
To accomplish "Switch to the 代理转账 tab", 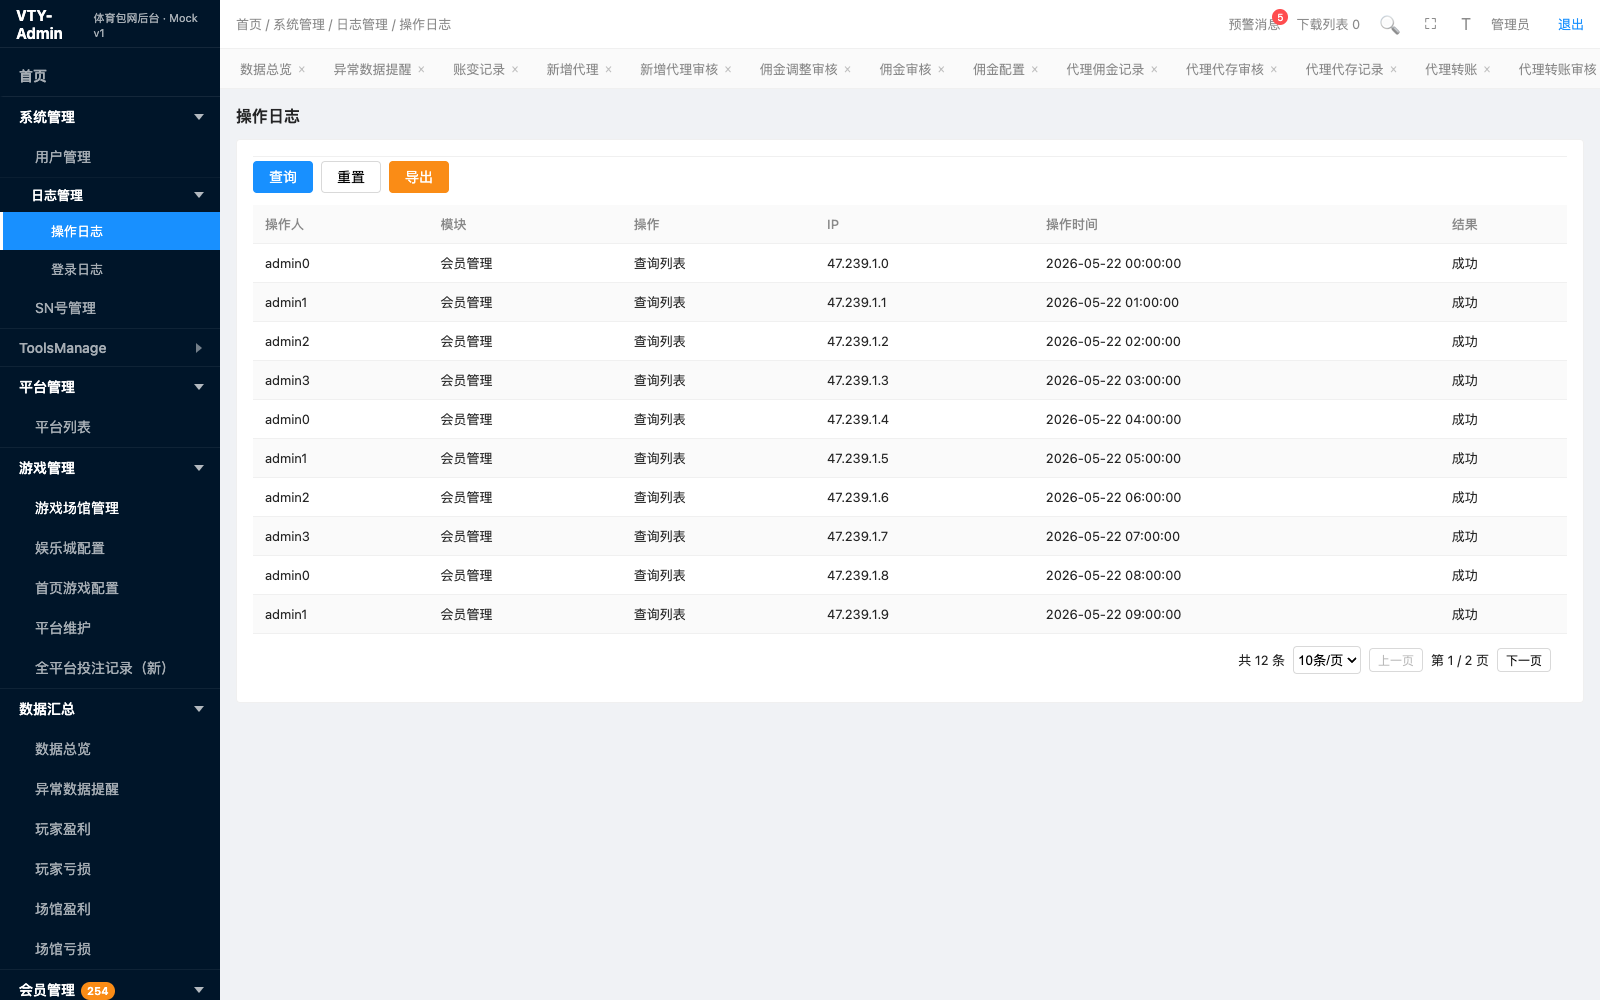I will [1451, 70].
